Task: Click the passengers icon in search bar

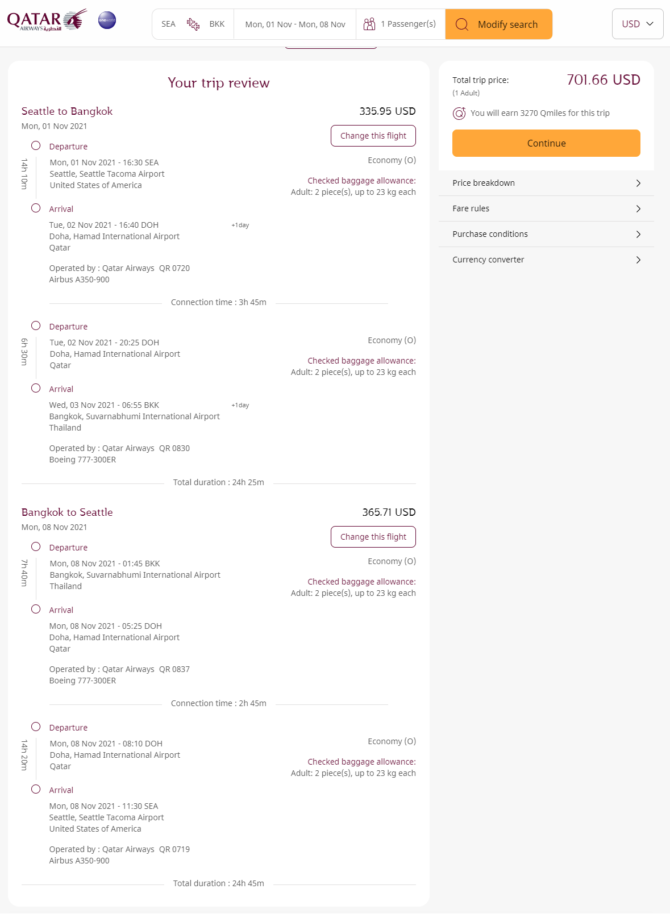Action: (x=369, y=24)
